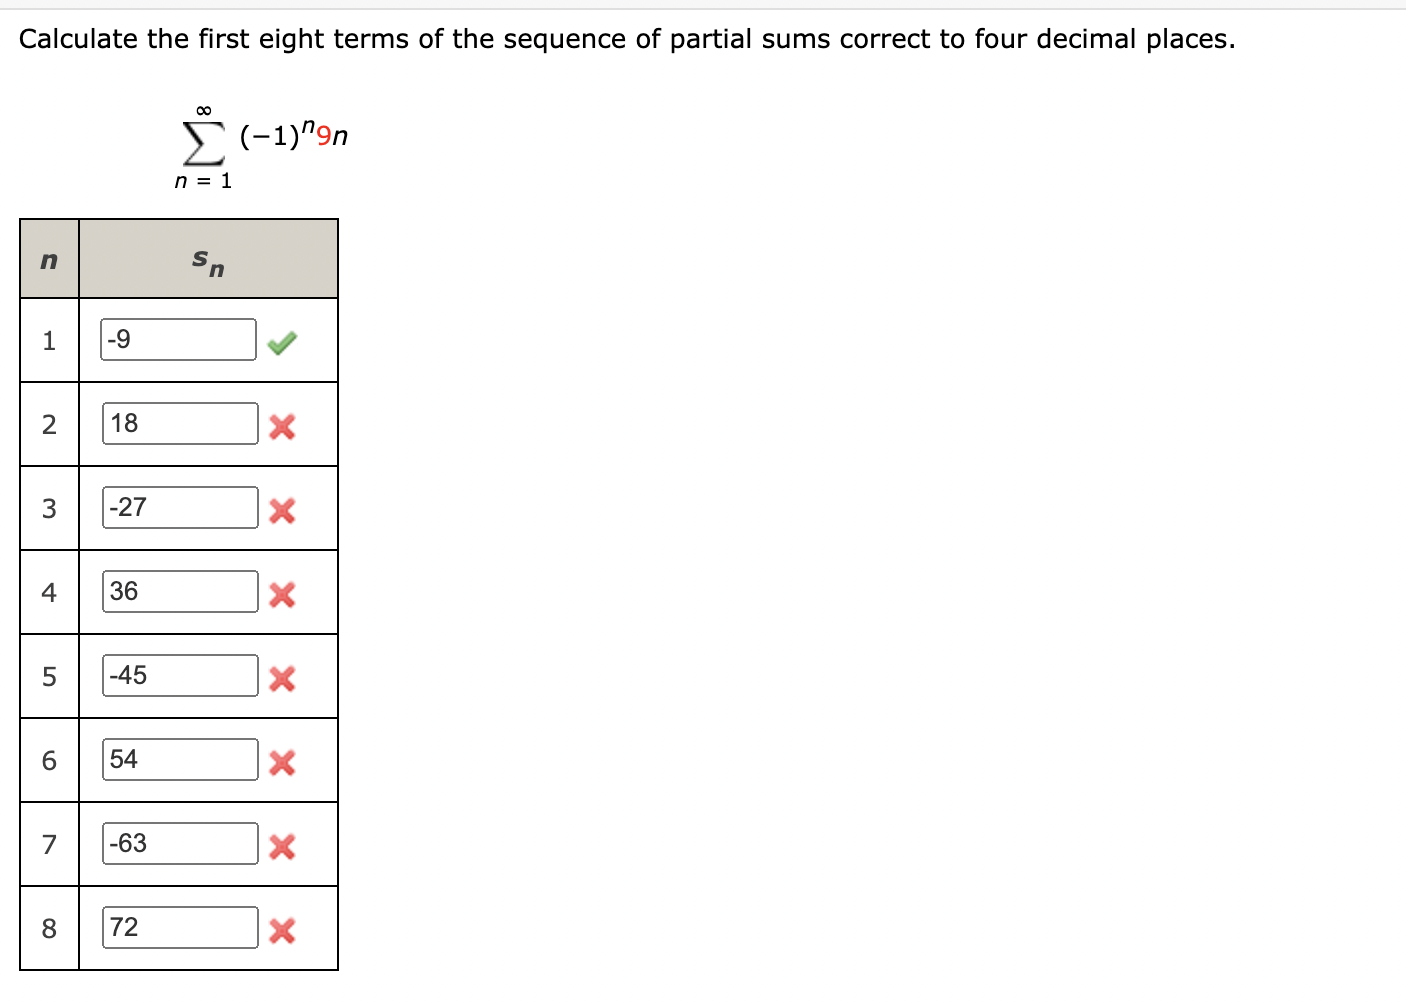The width and height of the screenshot is (1406, 1004).
Task: Click the green checkmark beside answer -9
Action: 283,341
